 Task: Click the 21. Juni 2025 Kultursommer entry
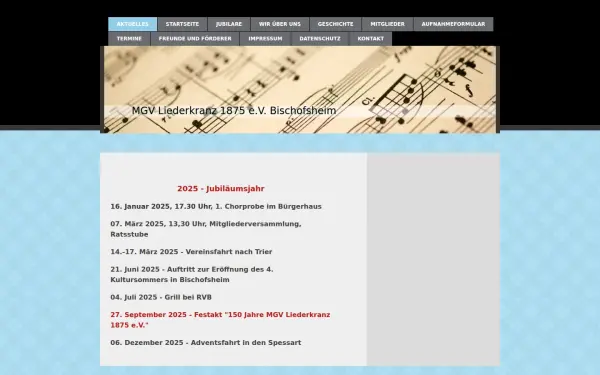tap(192, 274)
